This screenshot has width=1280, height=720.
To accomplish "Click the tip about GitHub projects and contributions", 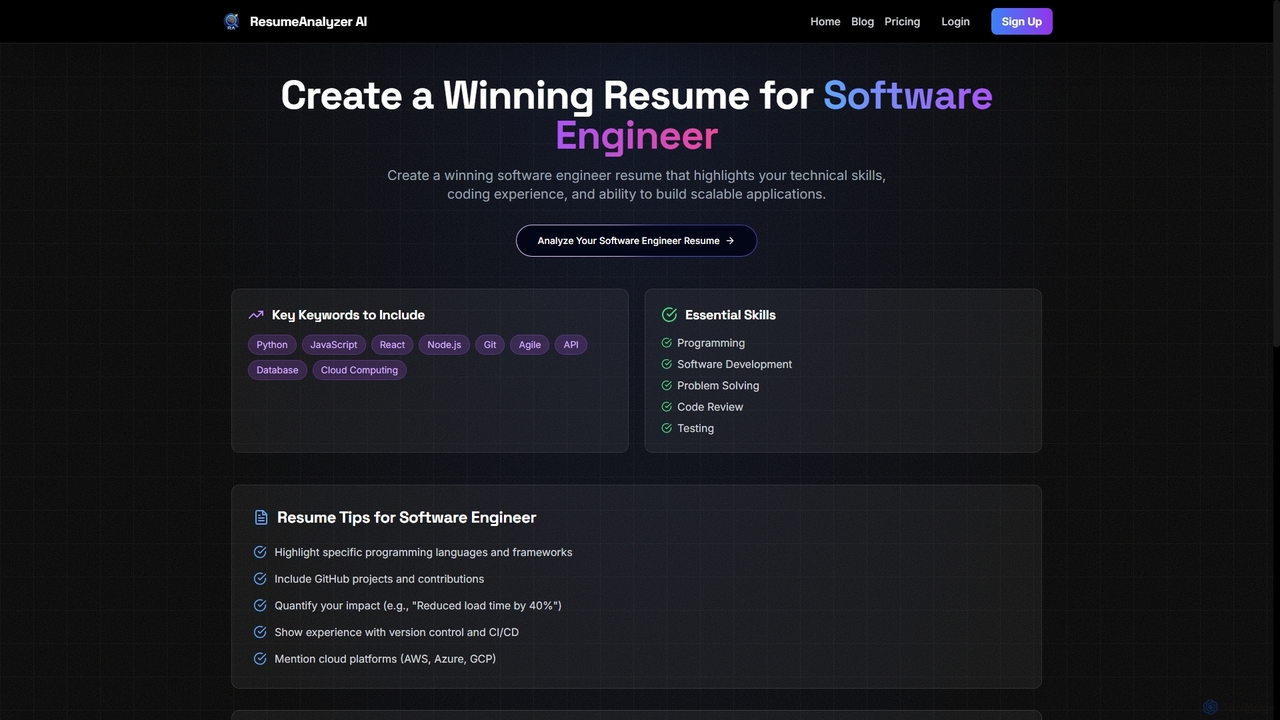I will (379, 579).
